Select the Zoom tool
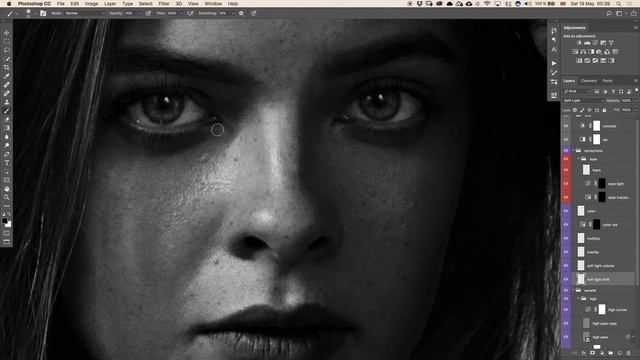This screenshot has width=640, height=360. tap(7, 197)
